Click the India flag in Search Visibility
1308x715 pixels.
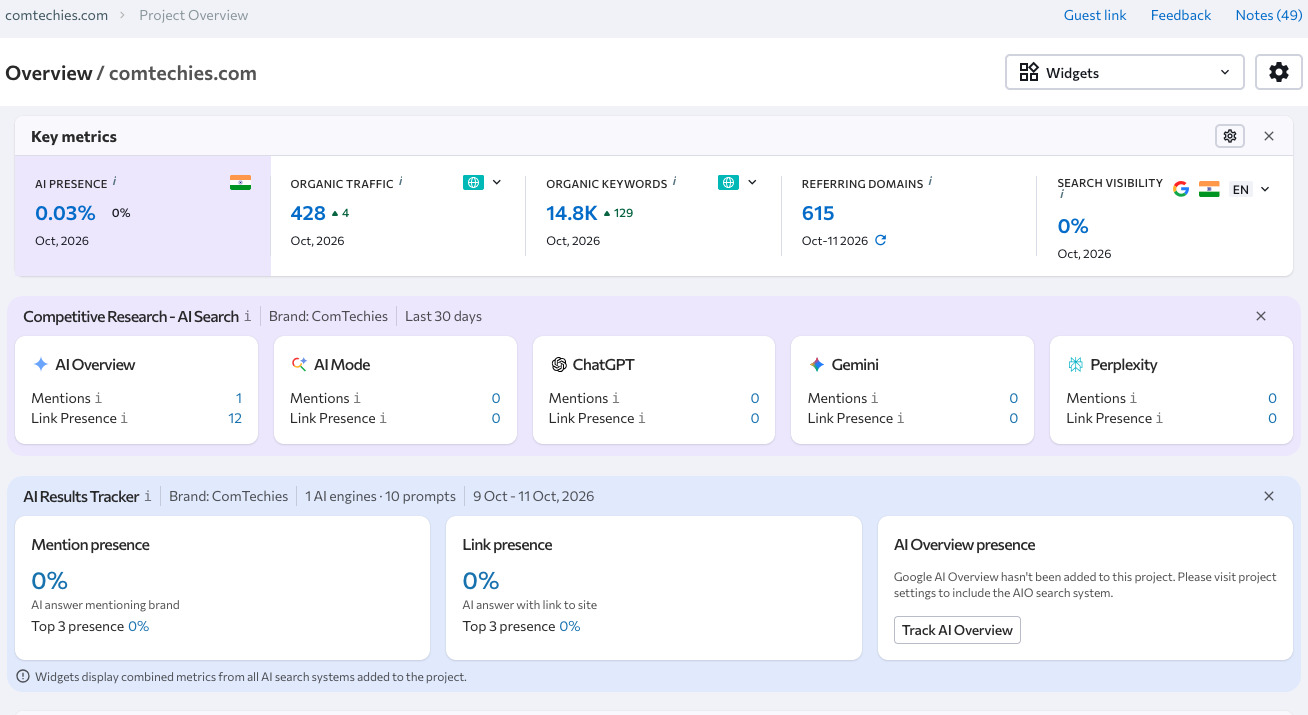point(1209,189)
